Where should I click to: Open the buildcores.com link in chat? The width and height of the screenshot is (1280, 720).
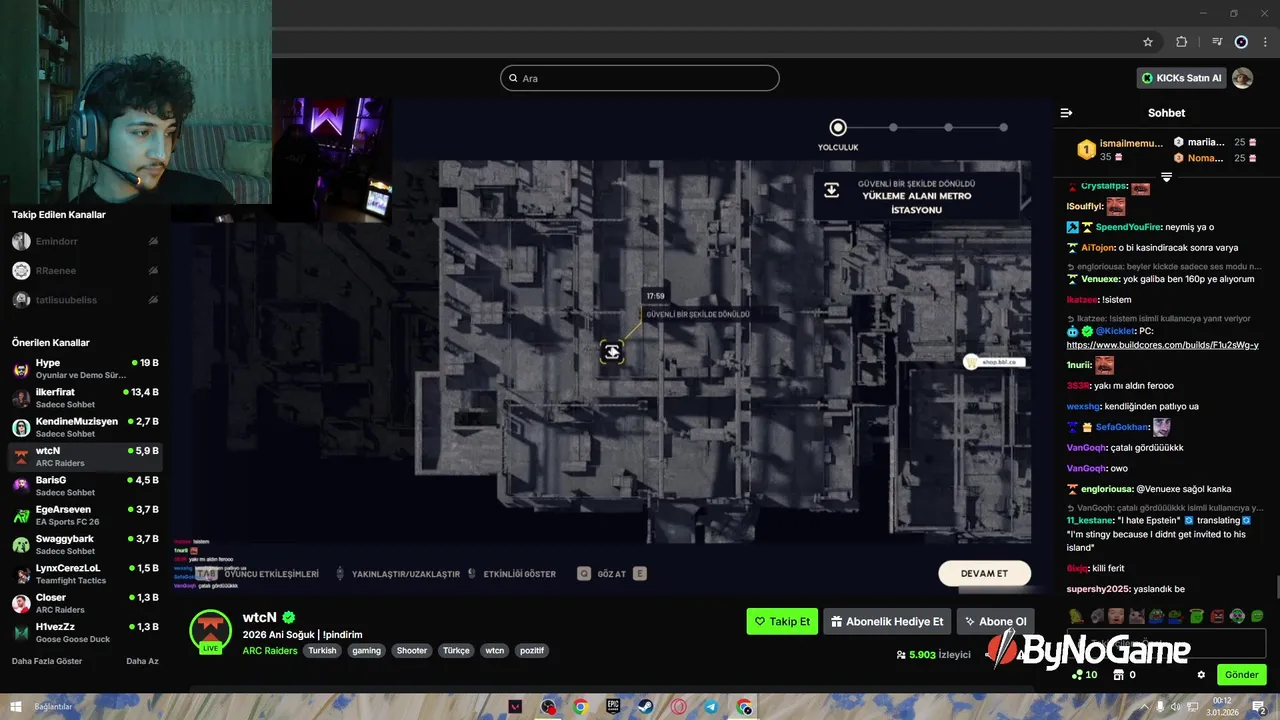1162,345
